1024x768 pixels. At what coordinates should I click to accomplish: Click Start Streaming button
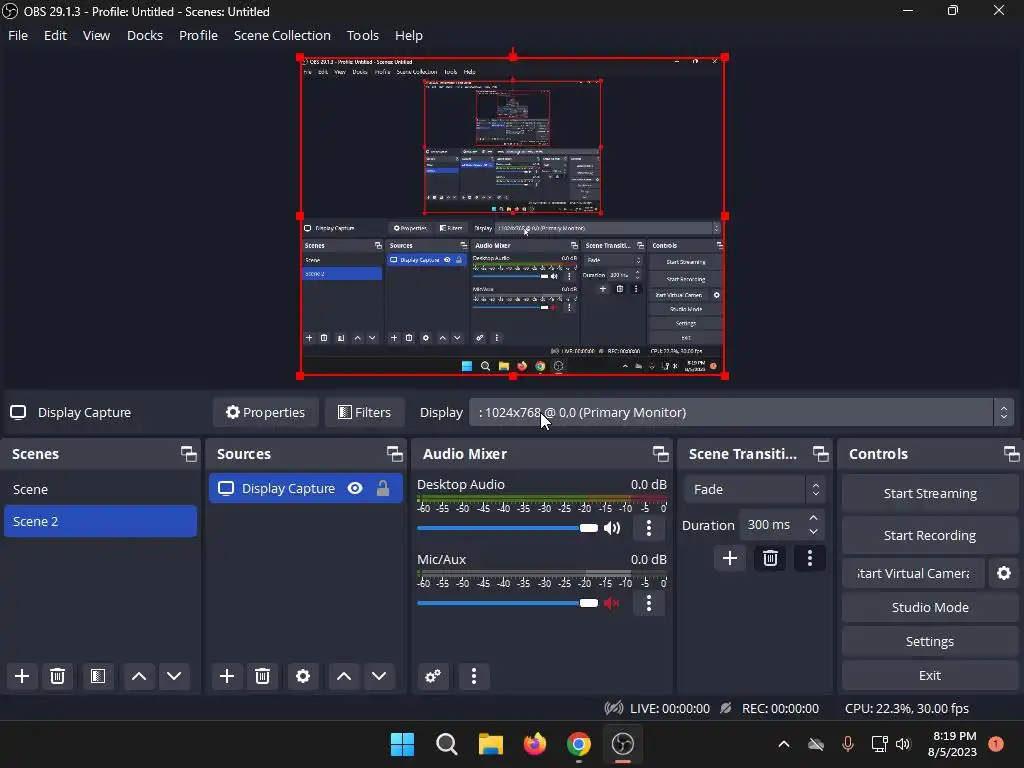(x=930, y=494)
